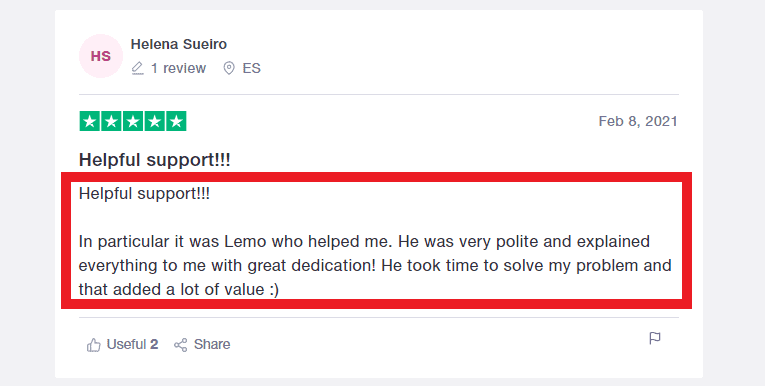Click the fifth green rating star
765x386 pixels.
click(x=176, y=122)
